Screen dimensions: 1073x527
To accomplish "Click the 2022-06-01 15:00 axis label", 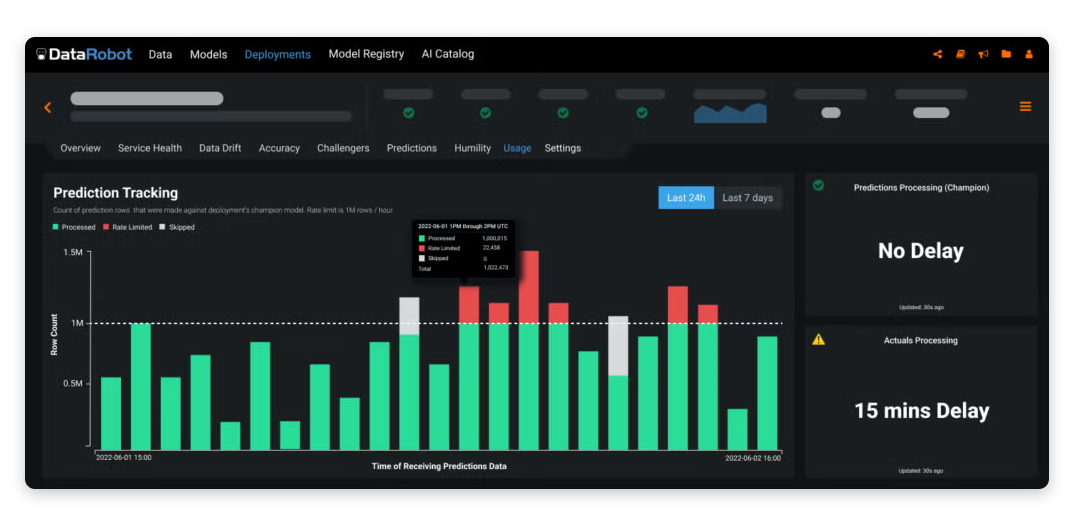I will click(x=124, y=457).
